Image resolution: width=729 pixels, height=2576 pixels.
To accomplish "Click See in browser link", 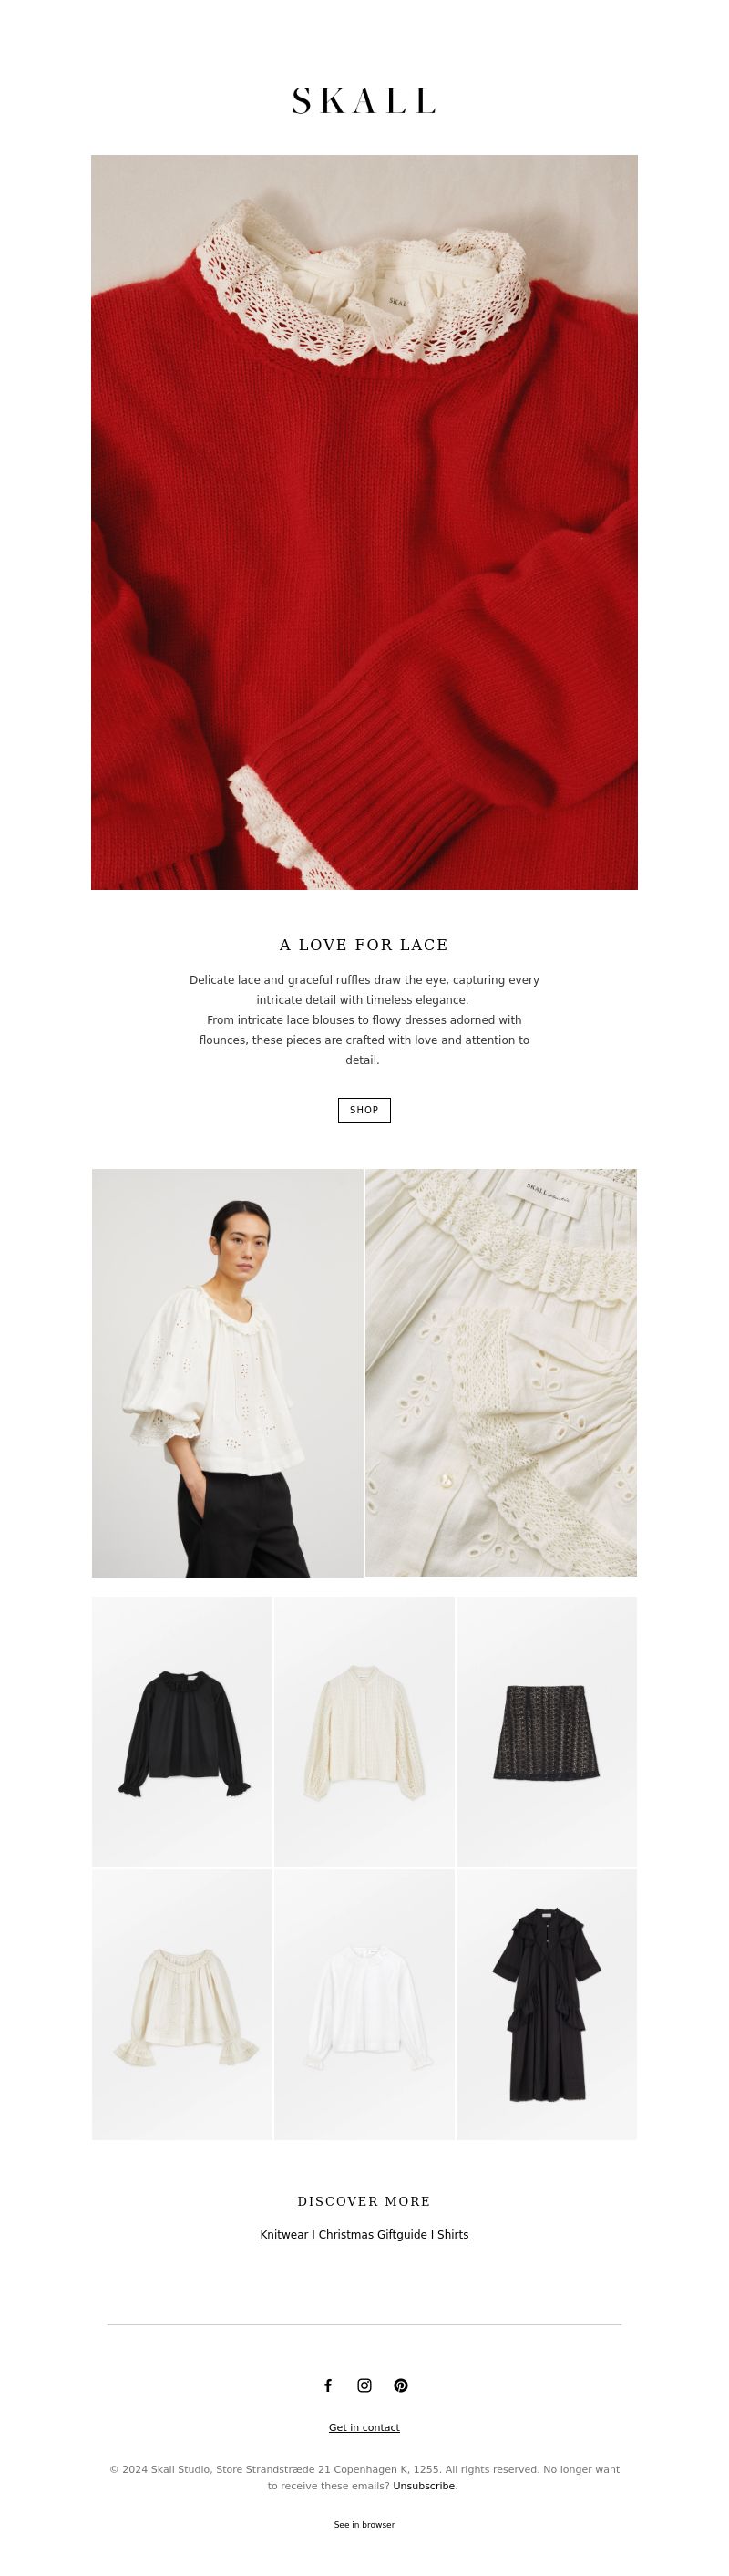I will coord(364,2524).
